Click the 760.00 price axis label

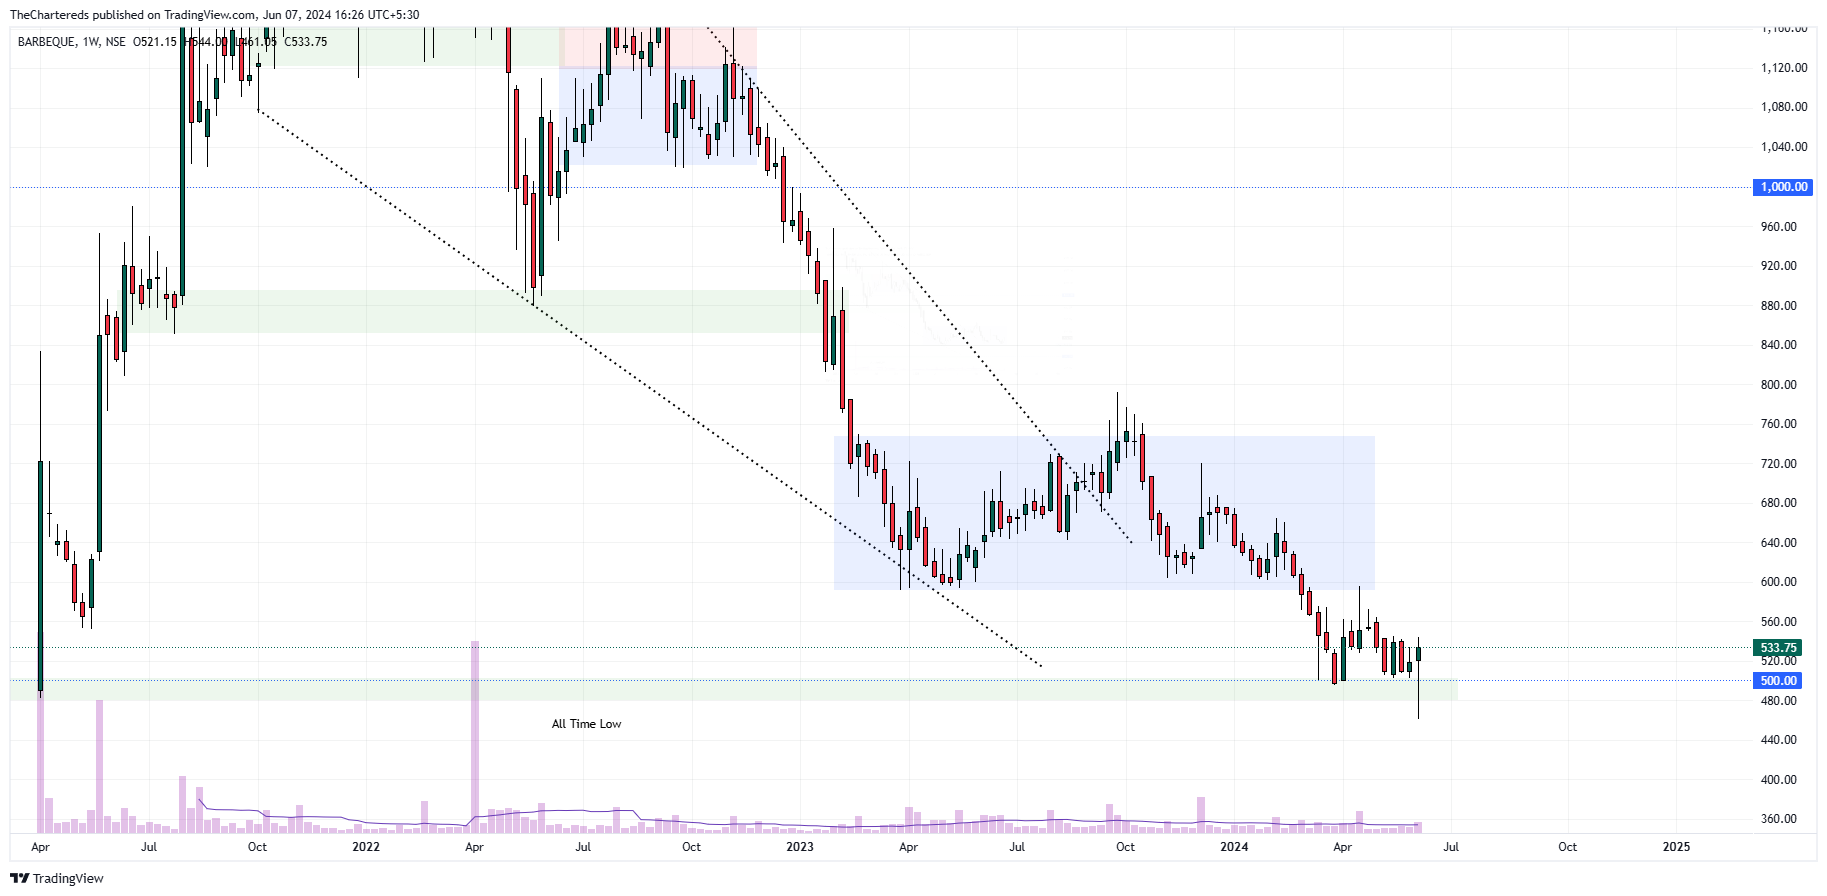point(1778,424)
